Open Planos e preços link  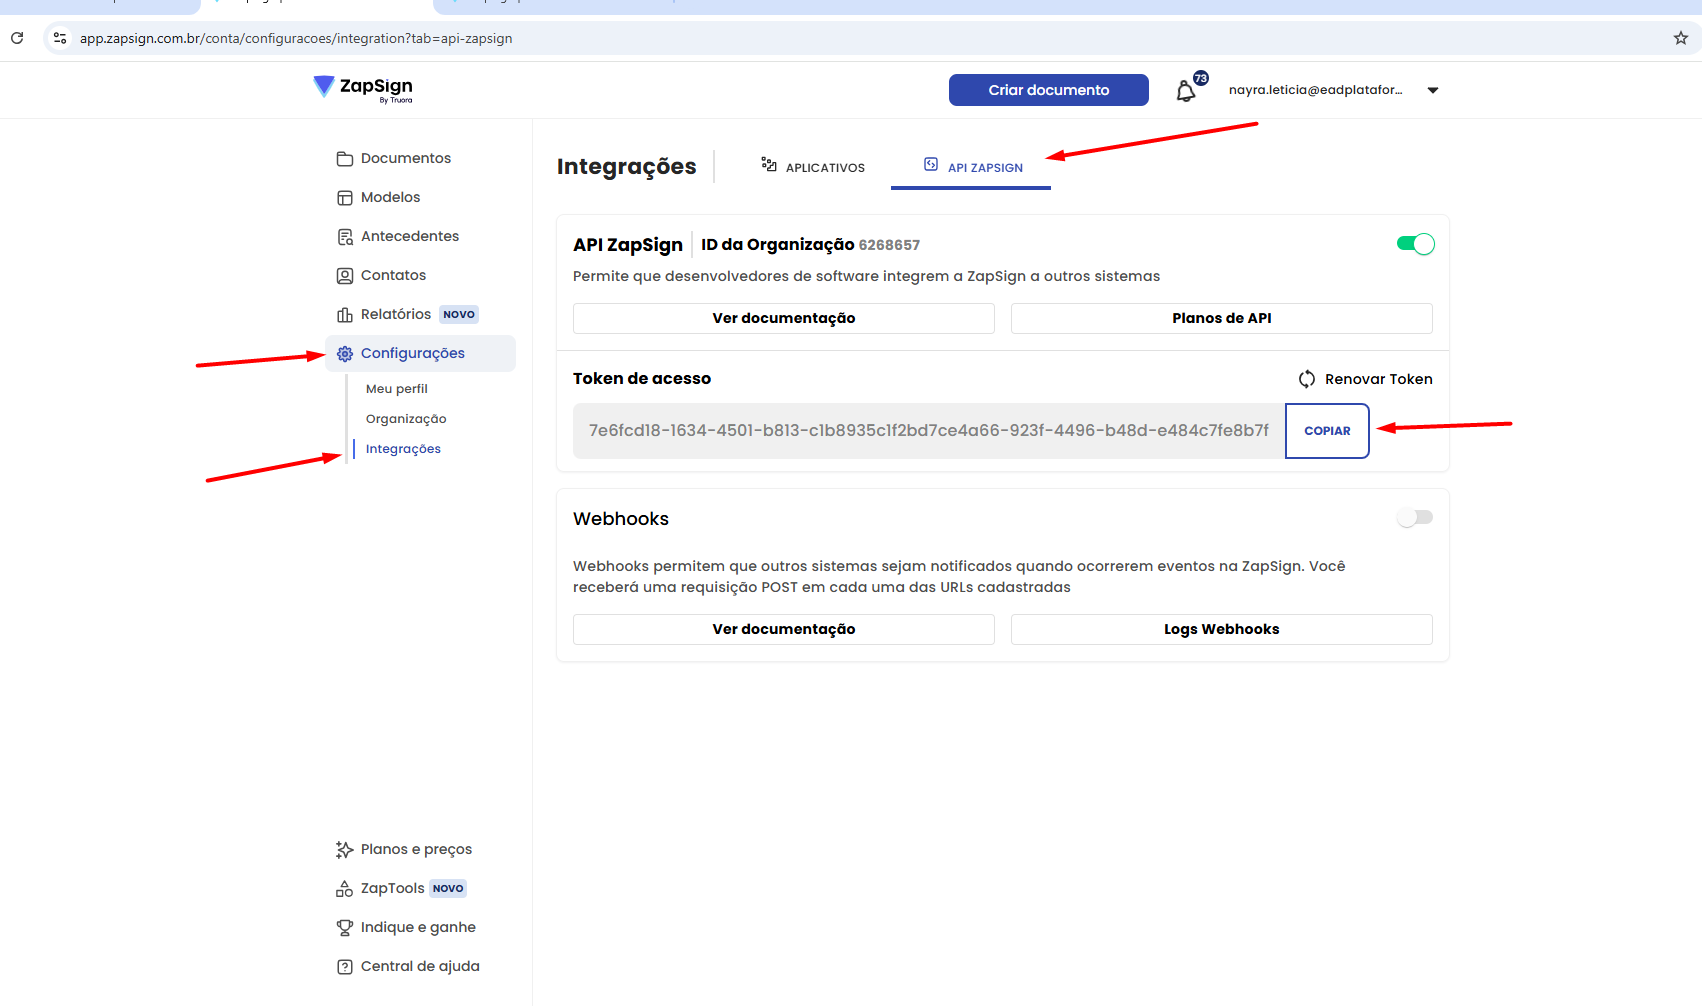[x=416, y=849]
